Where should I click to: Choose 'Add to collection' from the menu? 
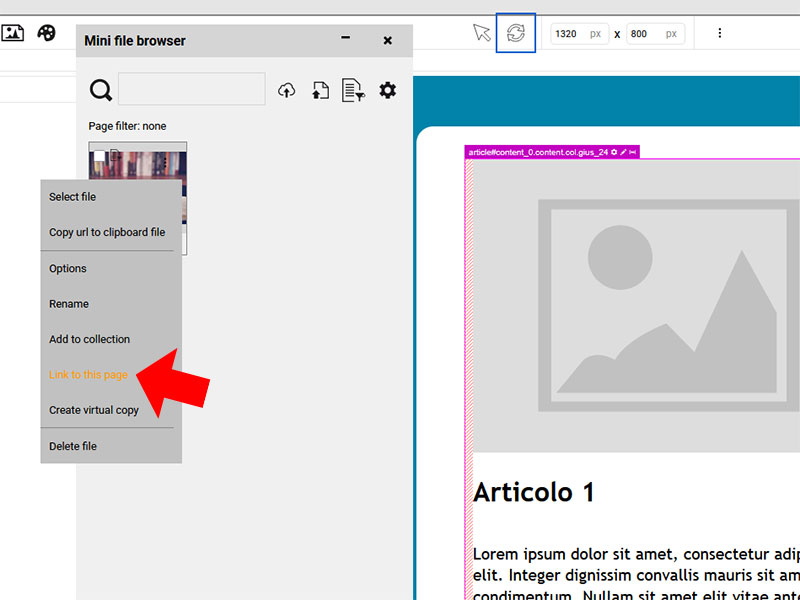pyautogui.click(x=89, y=339)
